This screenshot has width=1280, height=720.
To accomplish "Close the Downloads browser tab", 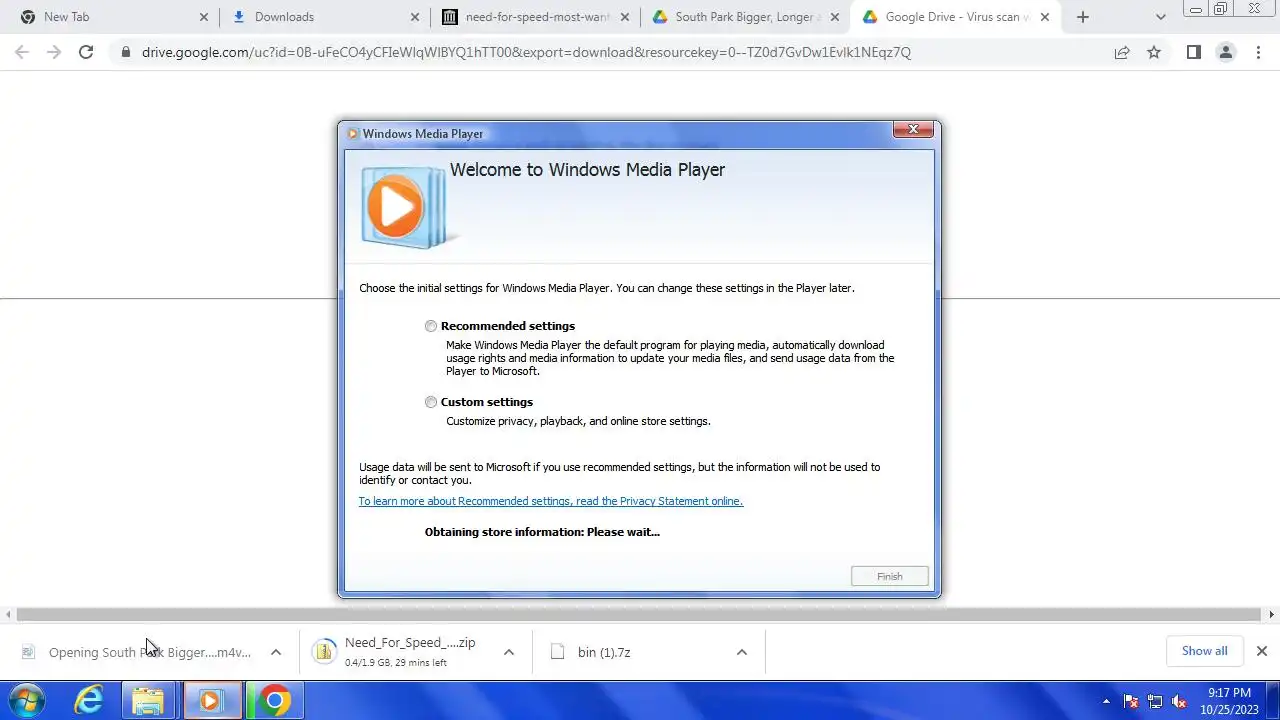I will (x=415, y=17).
